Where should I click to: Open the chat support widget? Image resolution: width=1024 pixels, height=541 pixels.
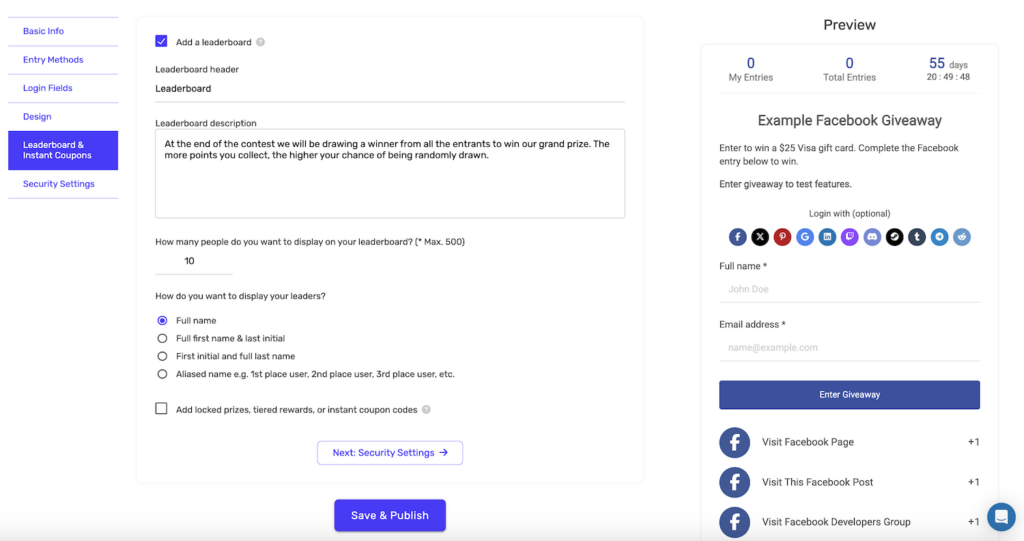click(x=1000, y=516)
